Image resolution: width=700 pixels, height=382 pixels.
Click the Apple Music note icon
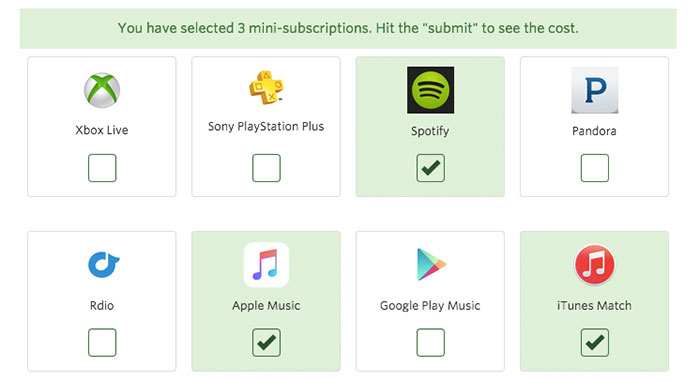tap(266, 265)
